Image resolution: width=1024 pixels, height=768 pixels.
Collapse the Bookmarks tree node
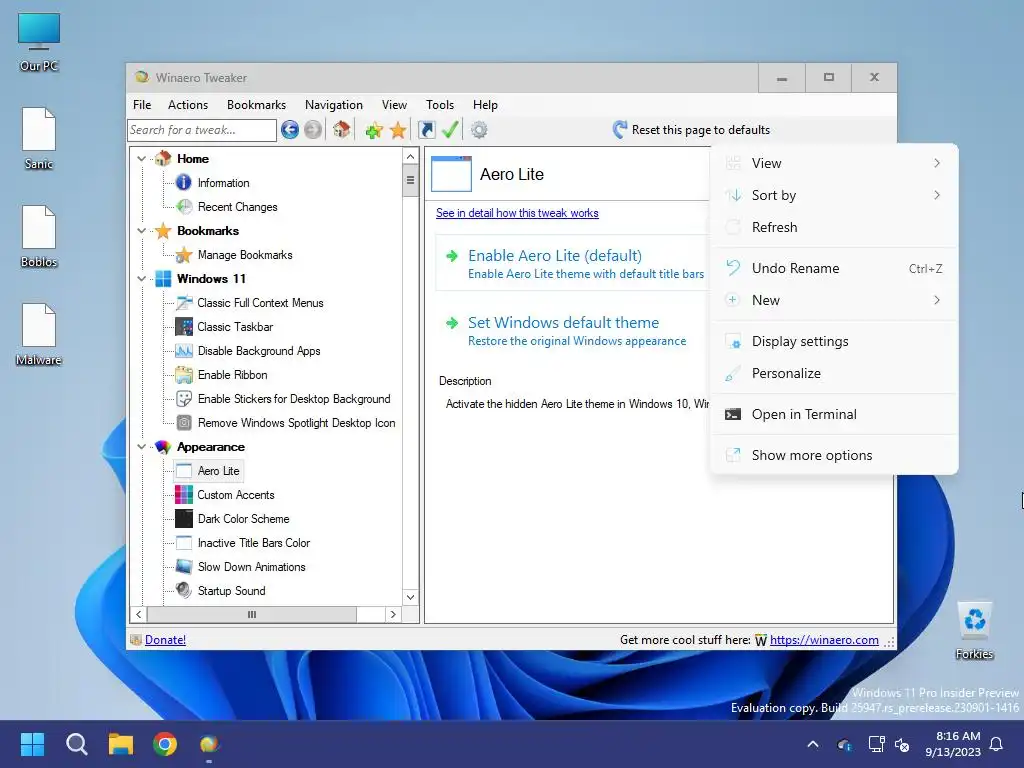coord(141,231)
